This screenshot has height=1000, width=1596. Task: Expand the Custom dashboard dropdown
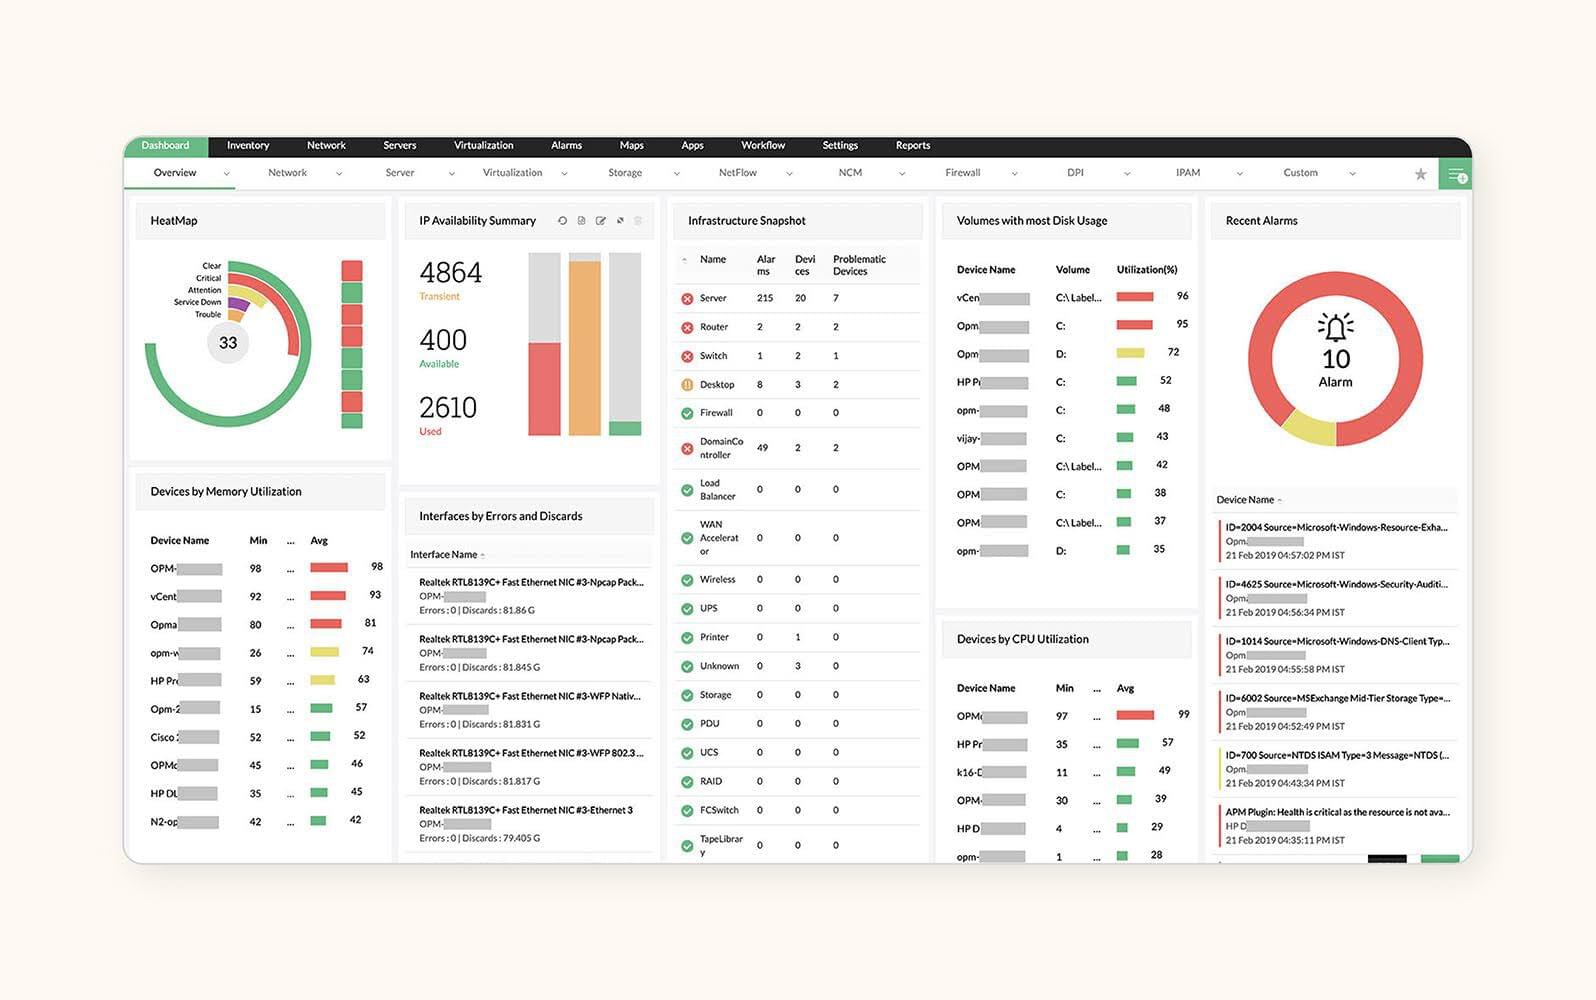tap(1352, 174)
